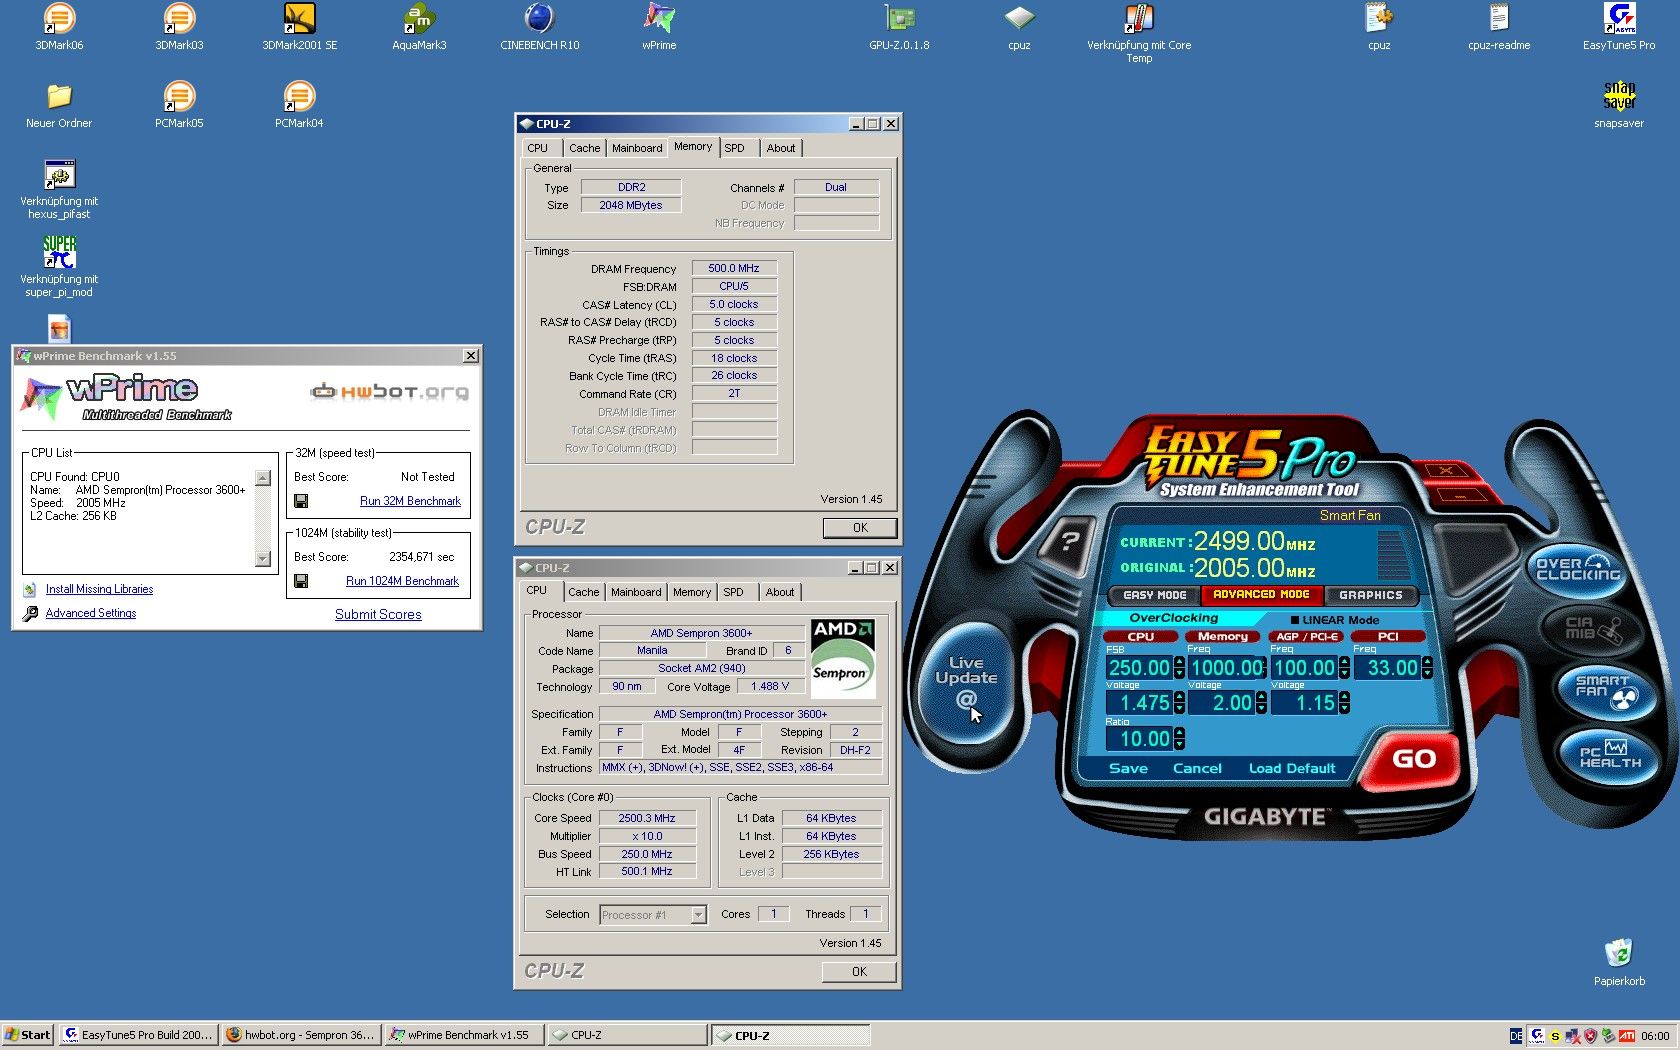Switch EasyTune to ADVANCED MODE
1680x1050 pixels.
[1261, 595]
